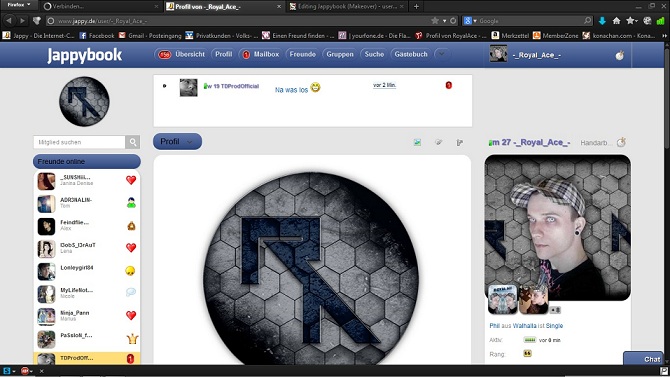The width and height of the screenshot is (670, 377).
Task: Click the yellow smiley icon next to Lonleygirl84
Action: pyautogui.click(x=130, y=271)
